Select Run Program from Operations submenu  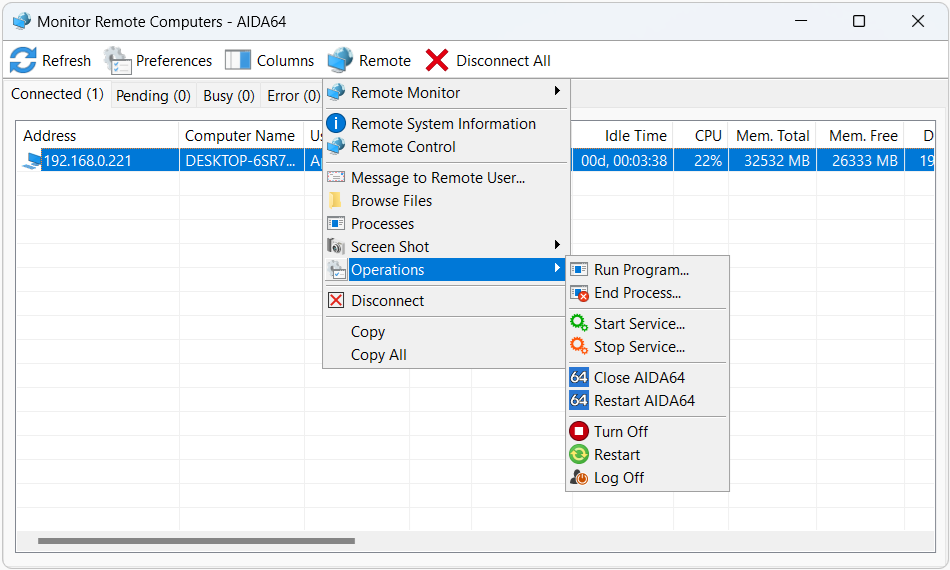(x=641, y=270)
